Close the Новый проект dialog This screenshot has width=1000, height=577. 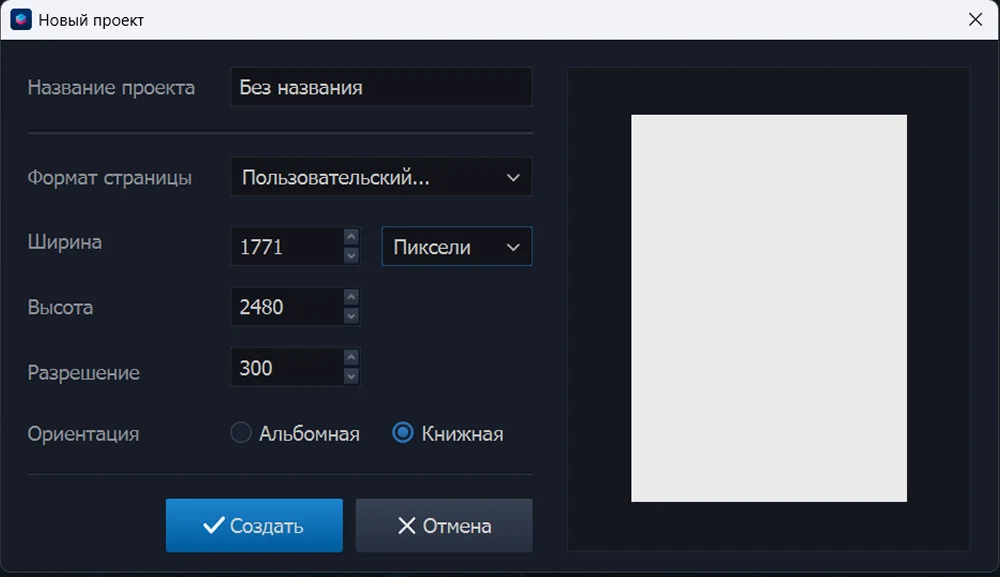click(975, 20)
